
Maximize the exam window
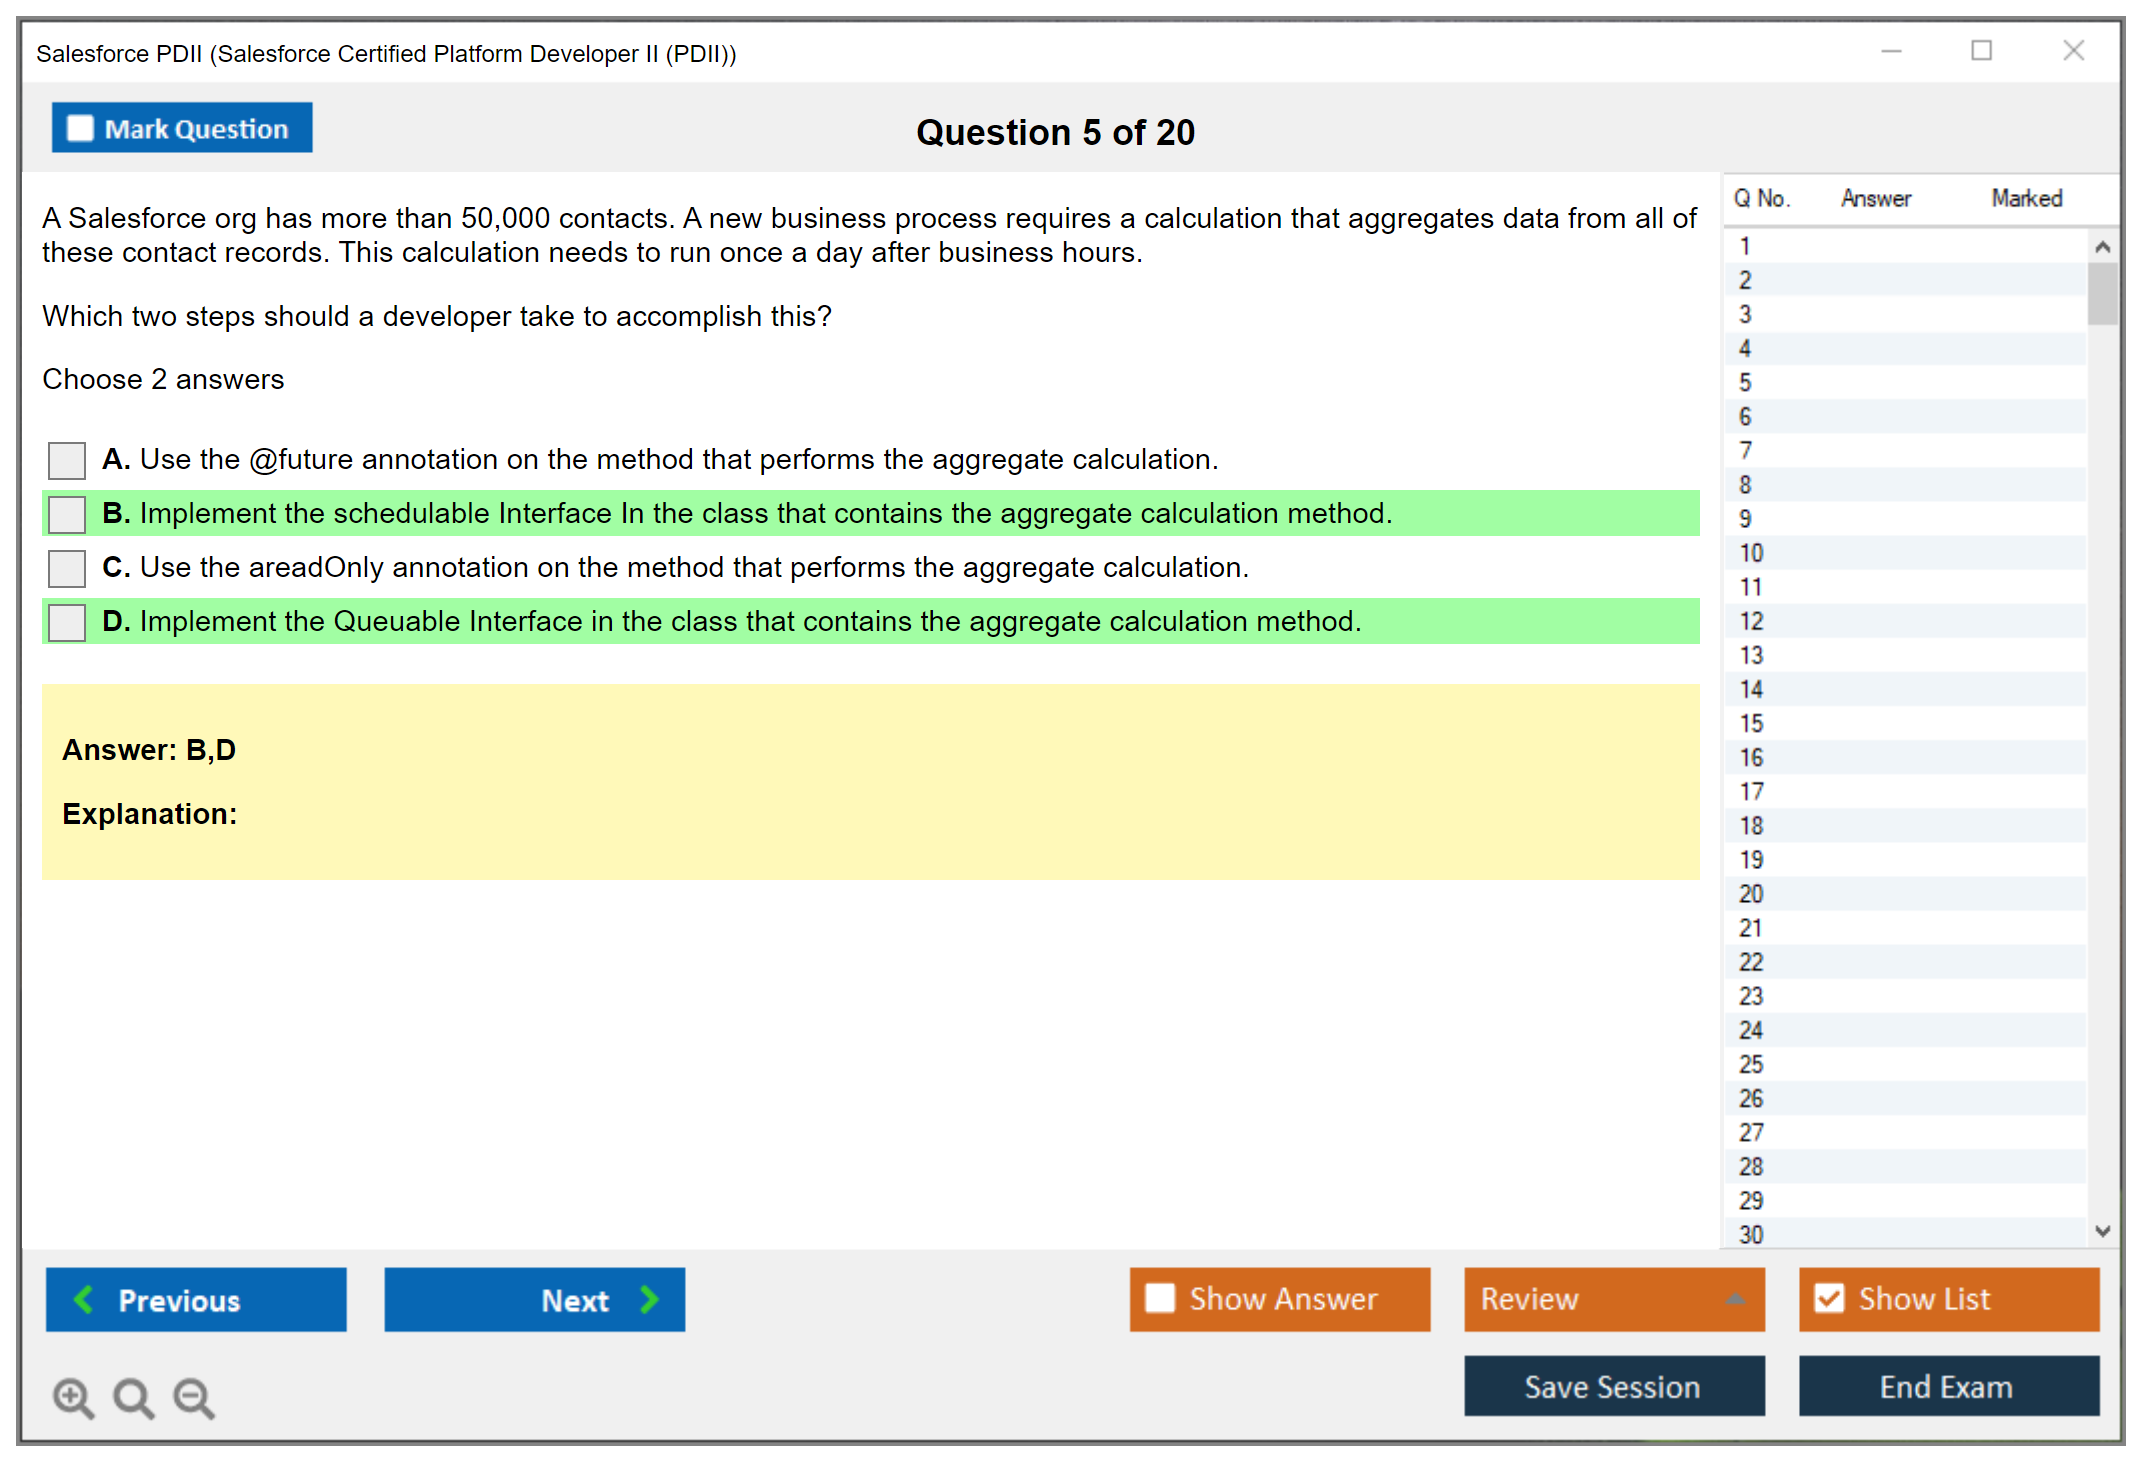tap(1981, 51)
